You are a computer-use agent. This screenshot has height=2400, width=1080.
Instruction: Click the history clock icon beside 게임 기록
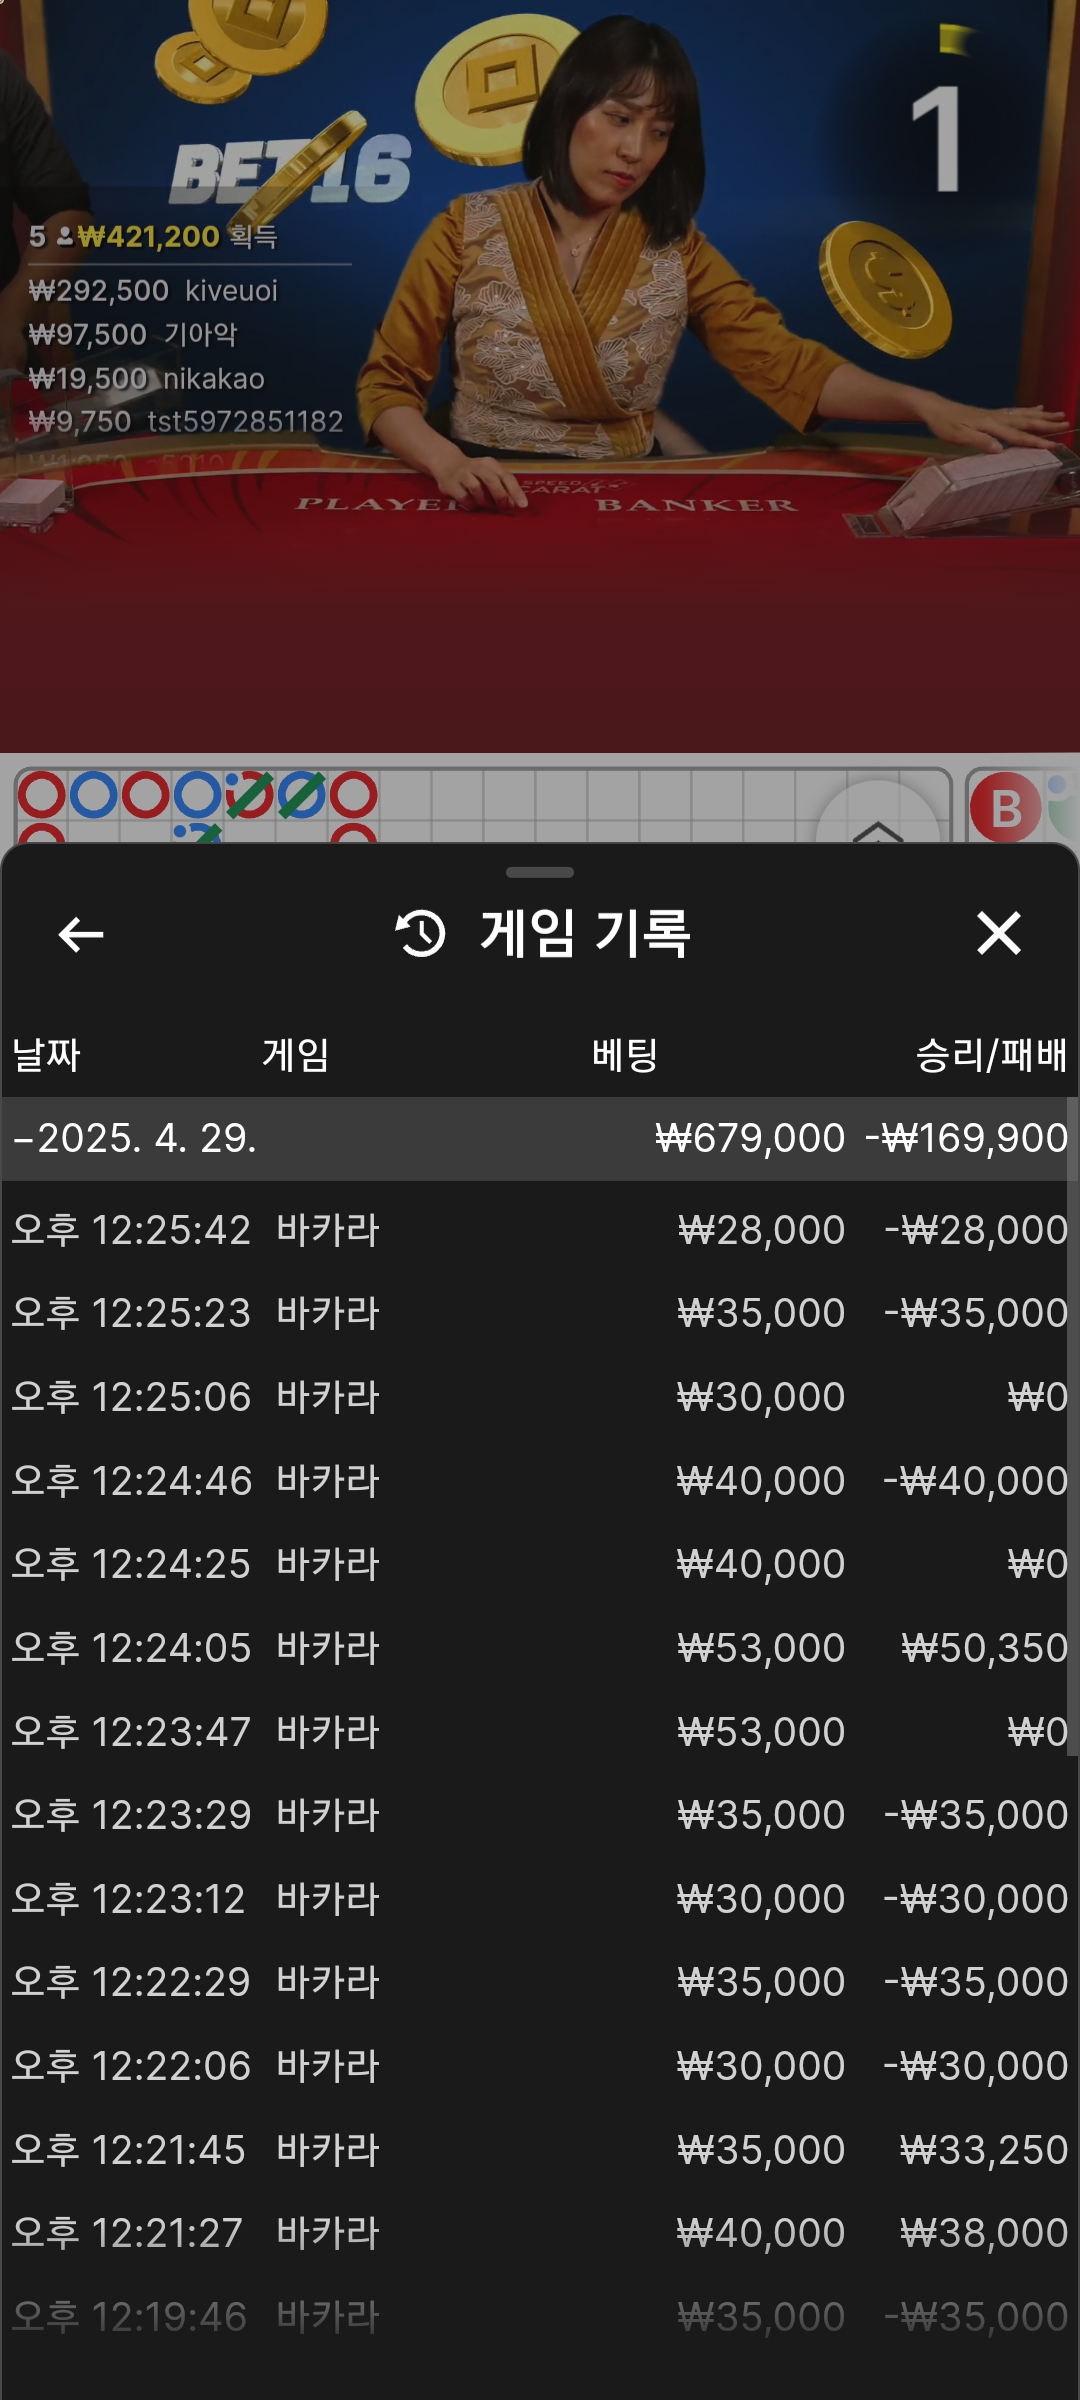pyautogui.click(x=421, y=934)
